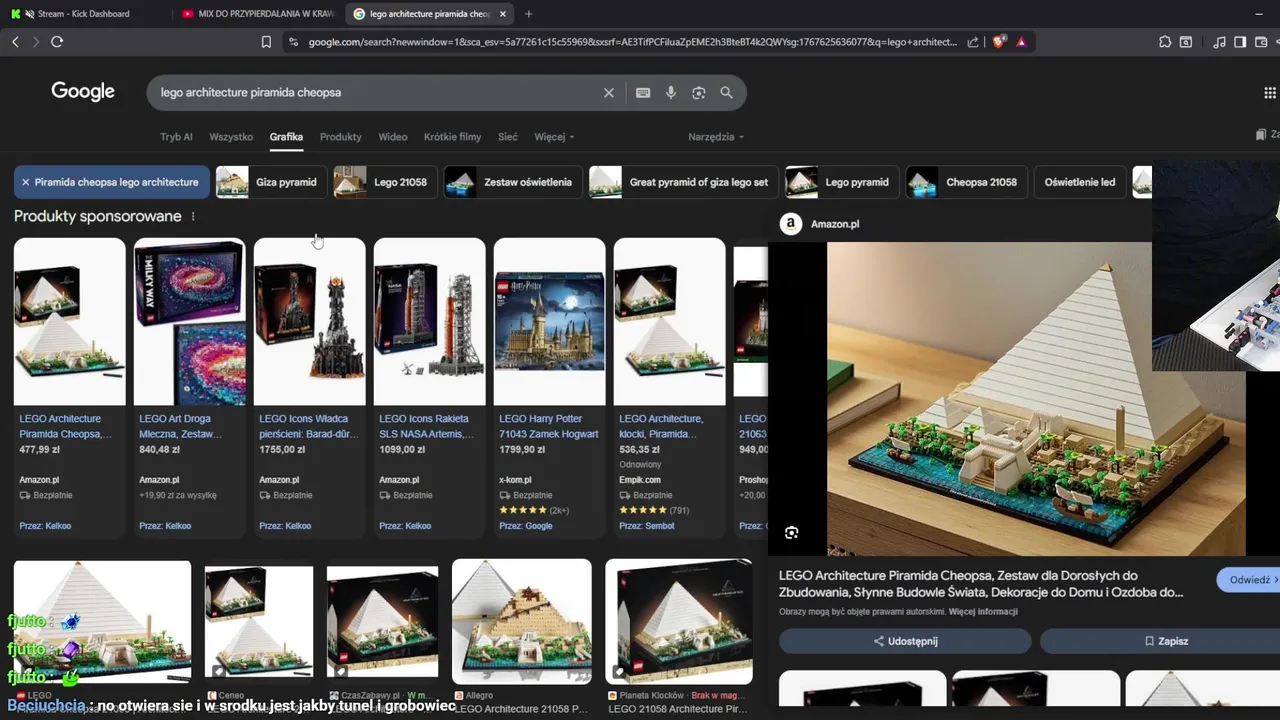Open the Więcej informacji link
The width and height of the screenshot is (1280, 720).
point(983,612)
